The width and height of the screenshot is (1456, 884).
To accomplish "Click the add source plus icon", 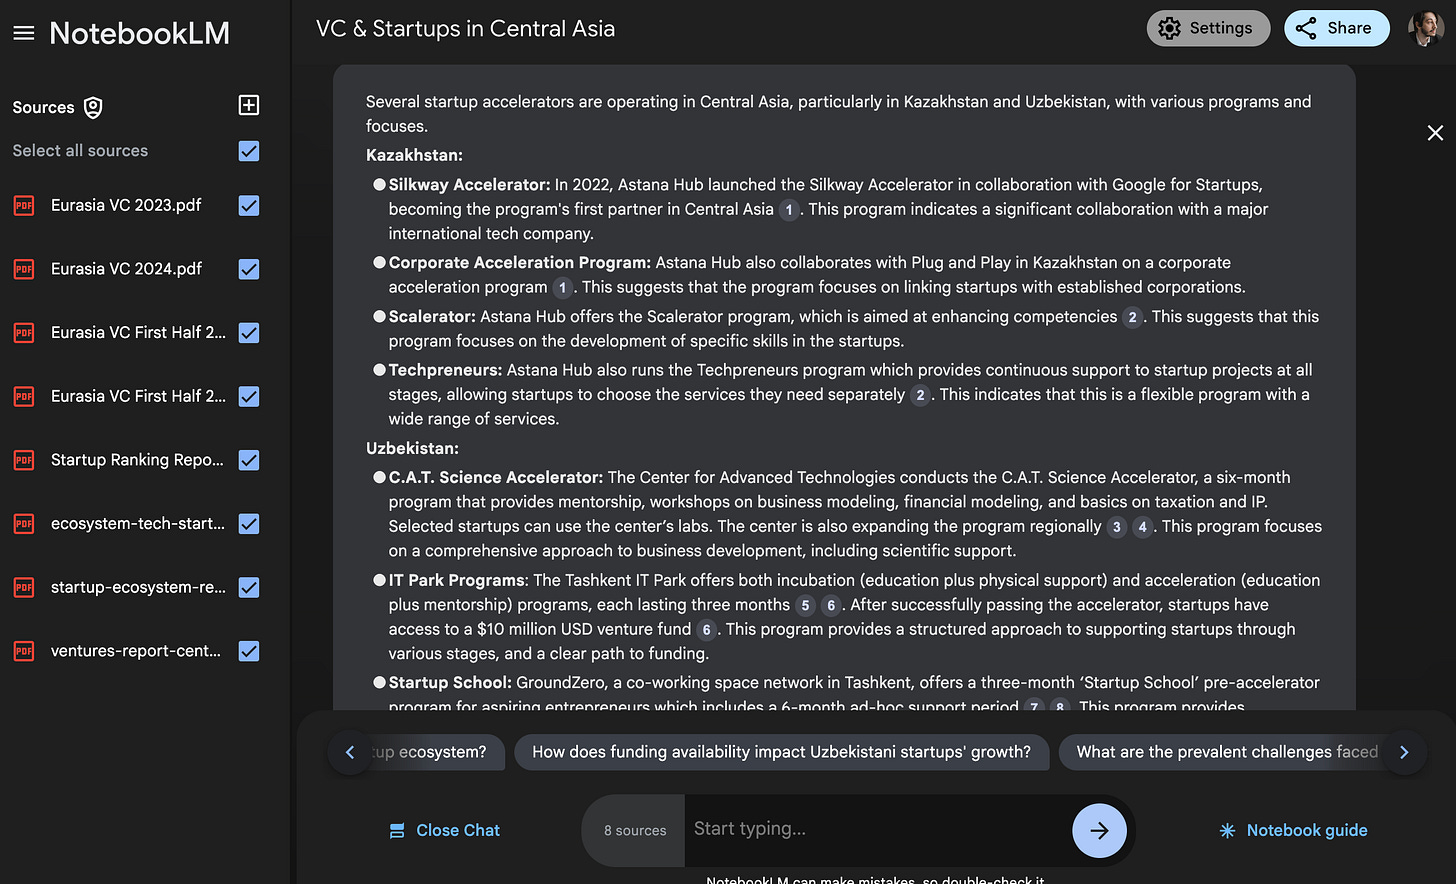I will tap(249, 105).
